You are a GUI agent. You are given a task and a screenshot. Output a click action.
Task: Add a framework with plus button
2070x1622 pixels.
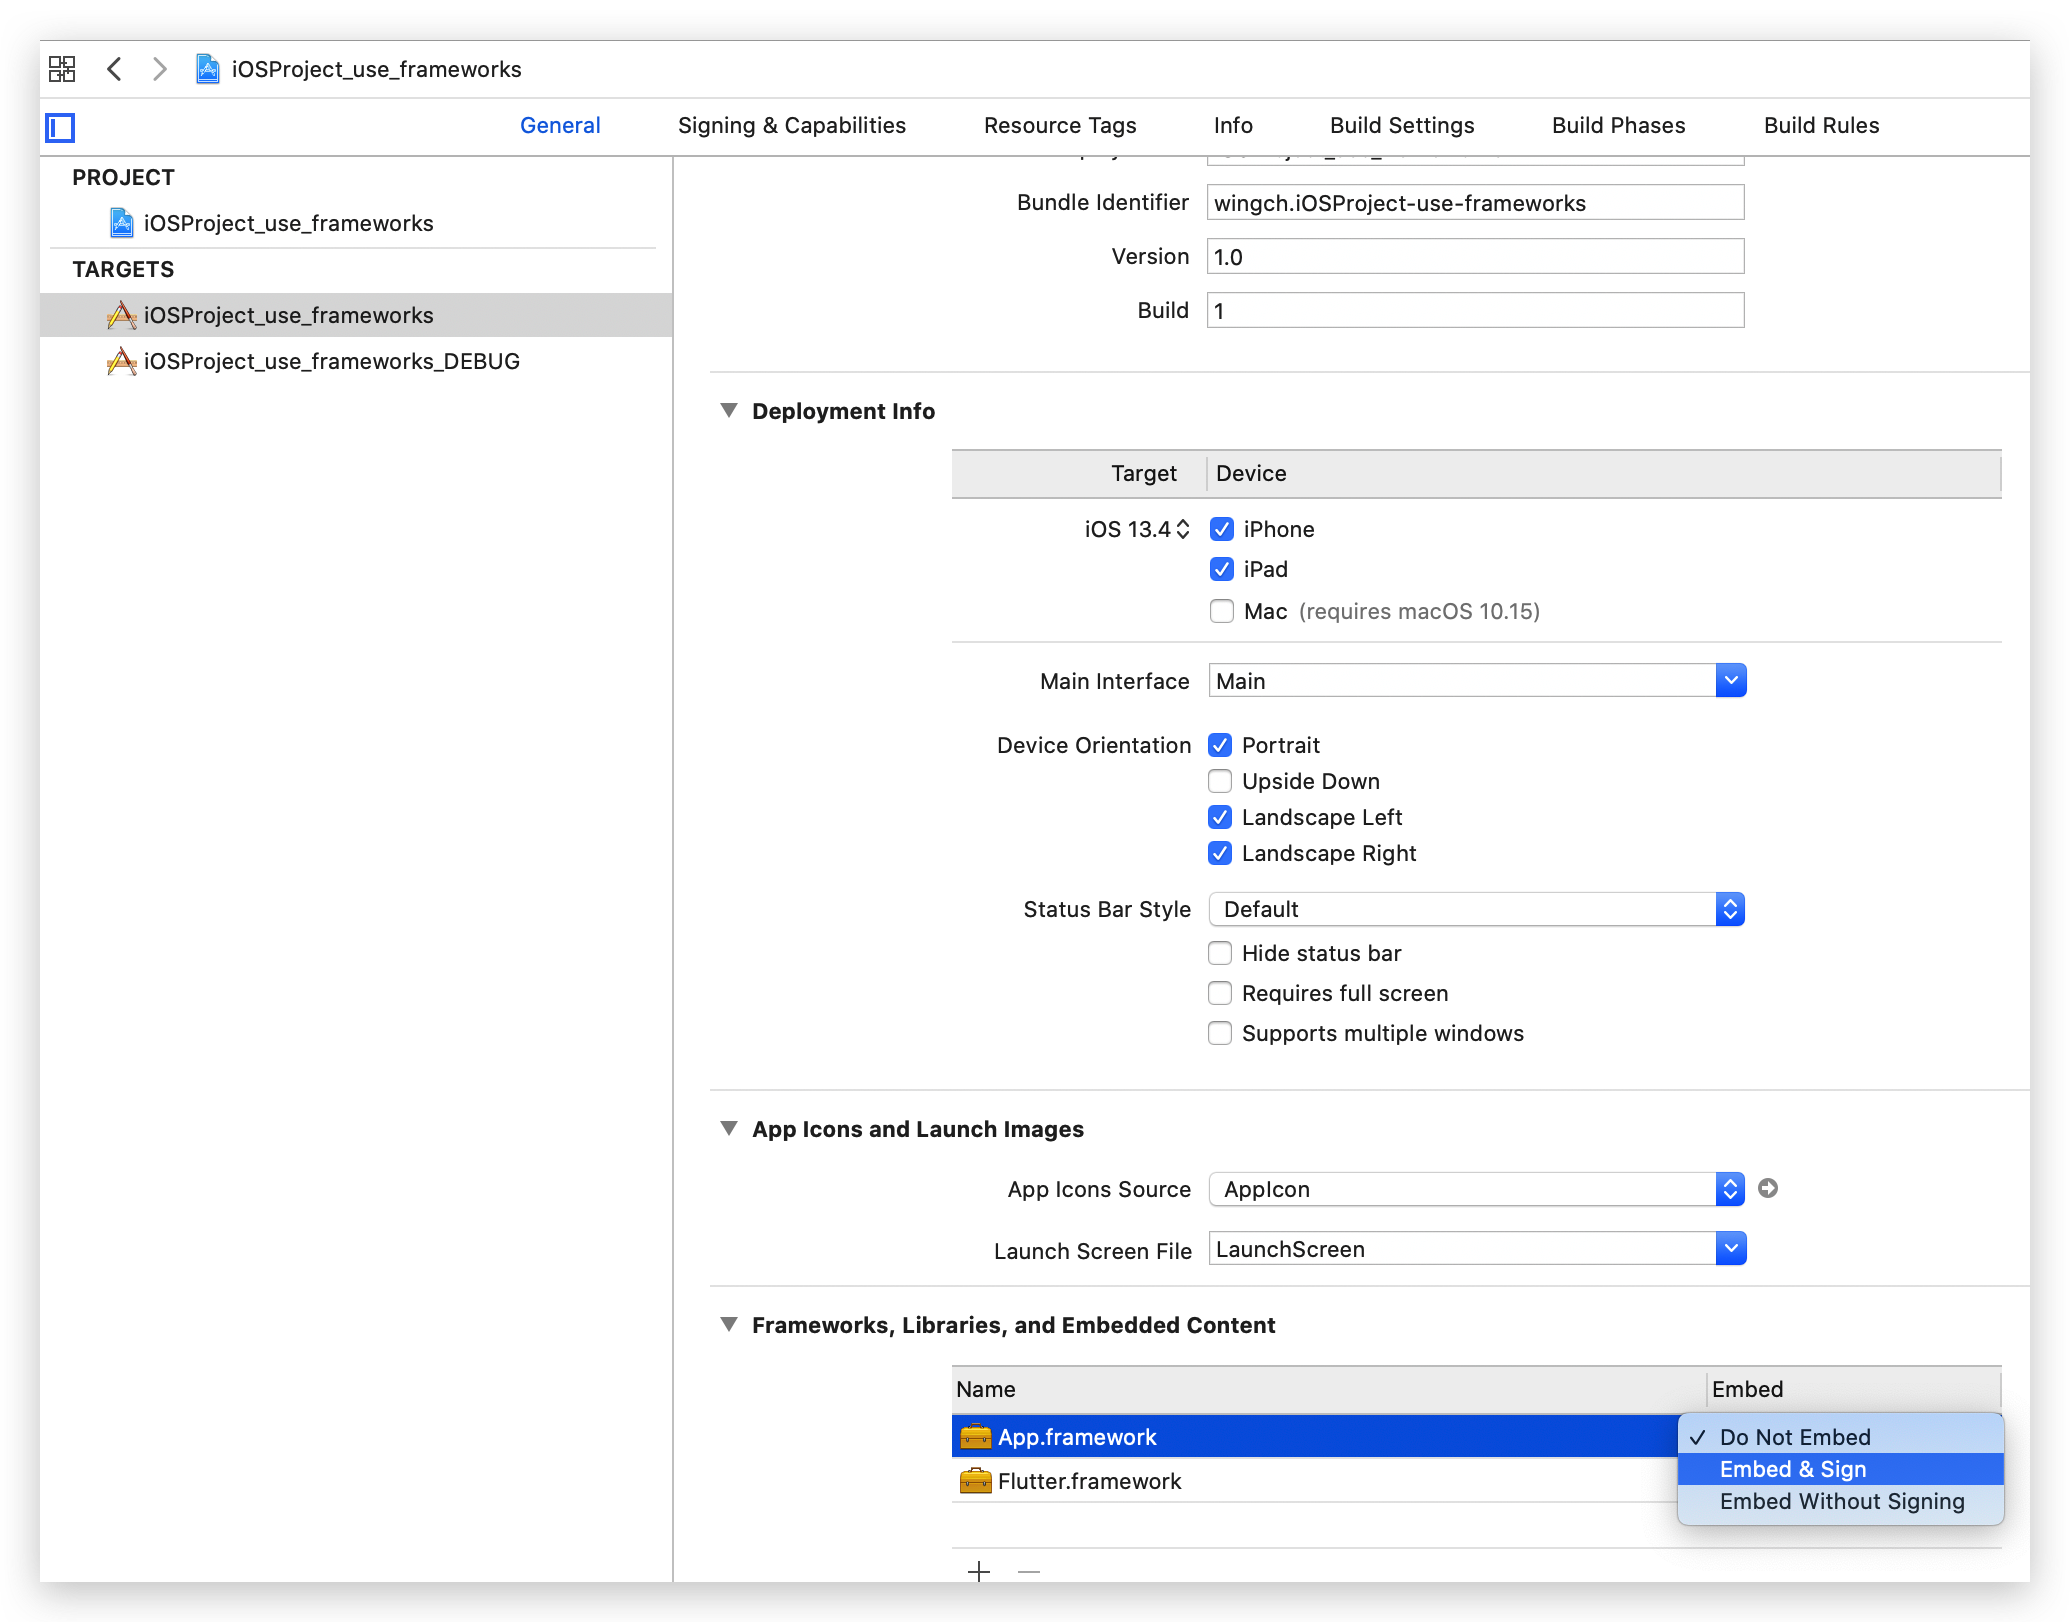pos(979,1571)
